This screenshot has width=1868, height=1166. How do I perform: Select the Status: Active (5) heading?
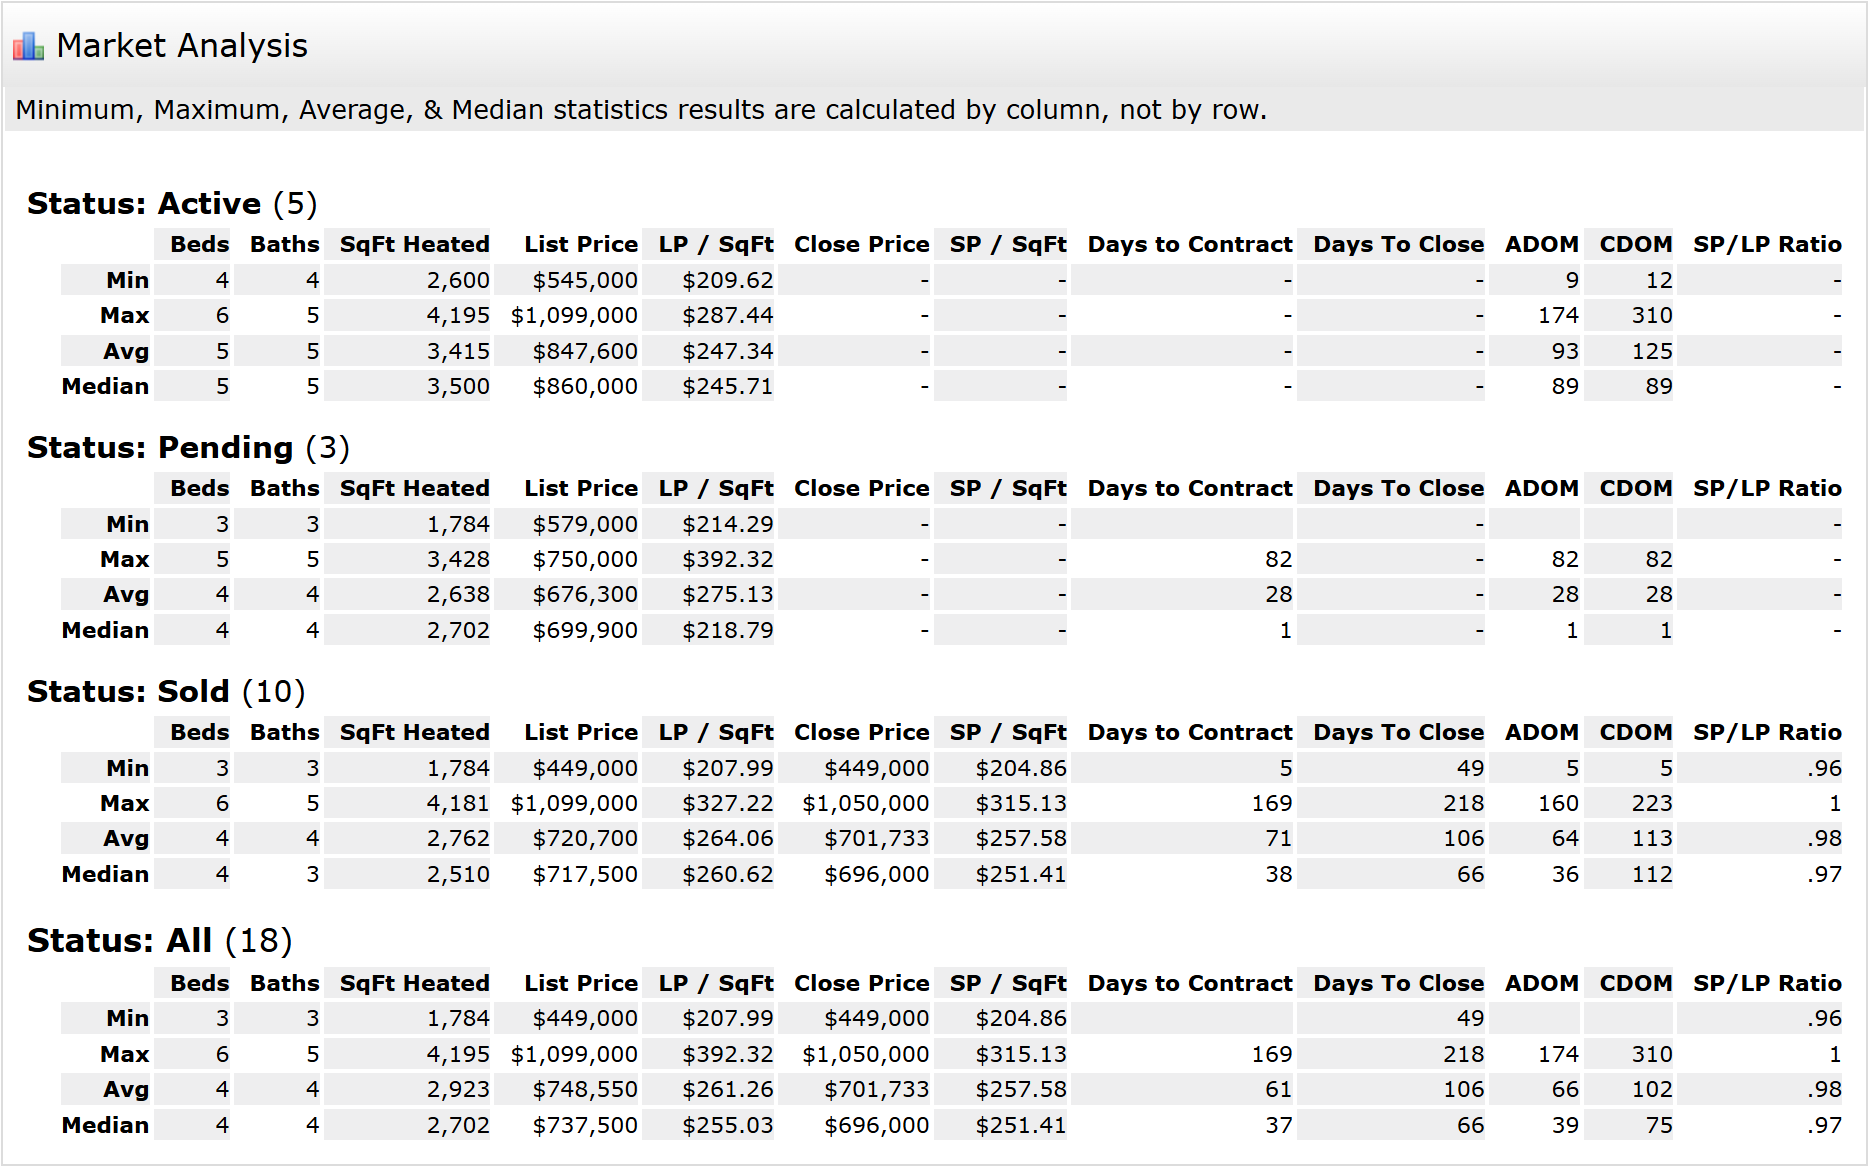[172, 203]
